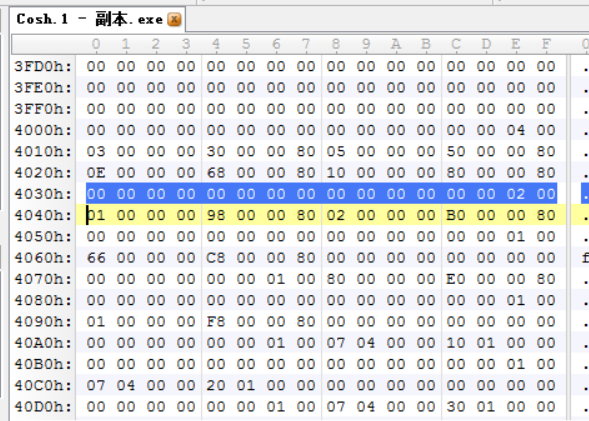Select address label 4030h
This screenshot has height=421, width=589.
[x=43, y=194]
